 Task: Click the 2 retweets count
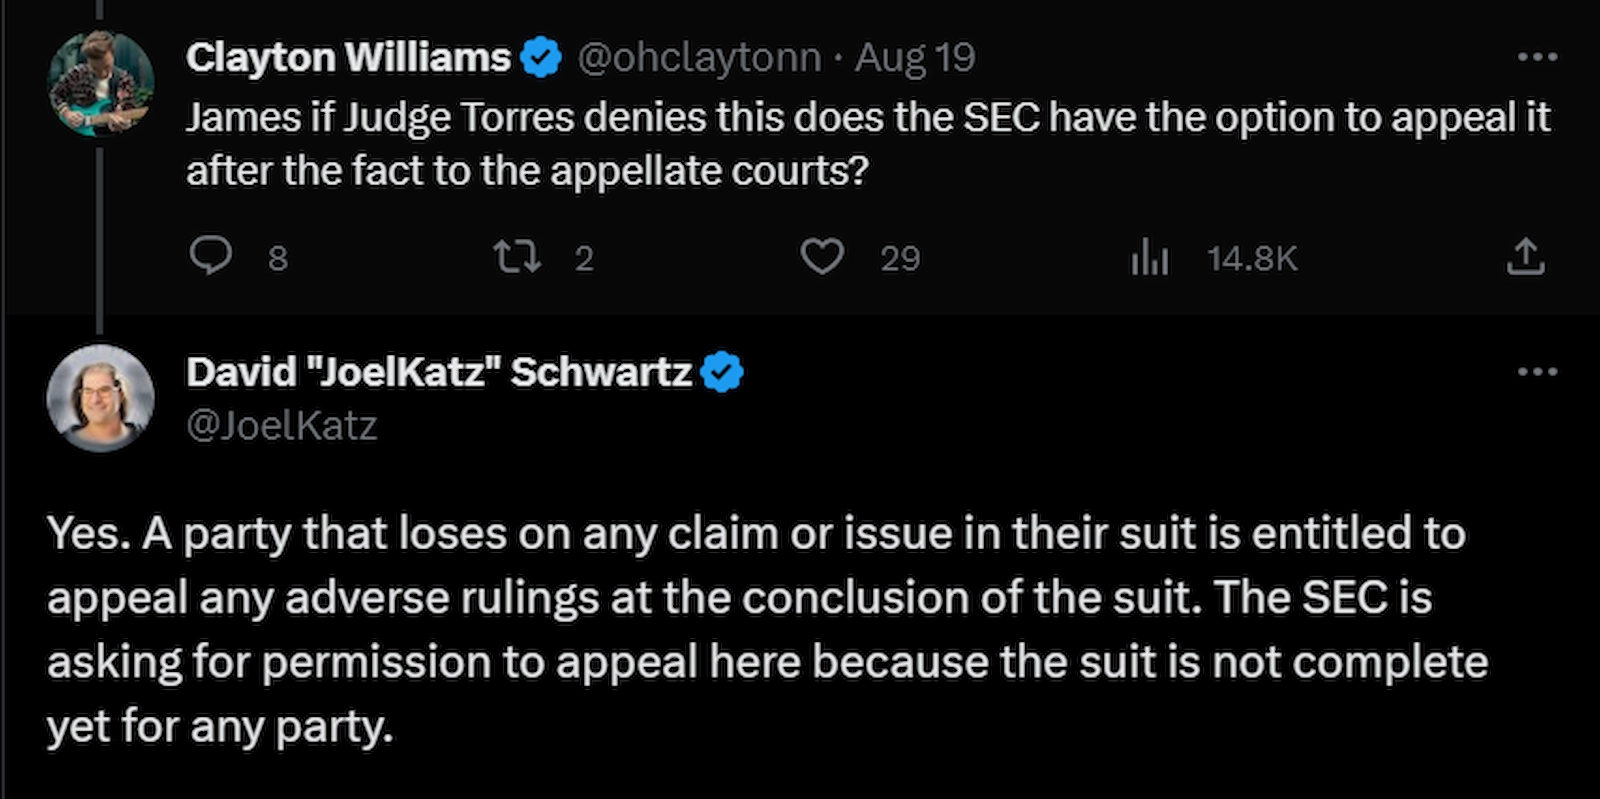[x=583, y=257]
